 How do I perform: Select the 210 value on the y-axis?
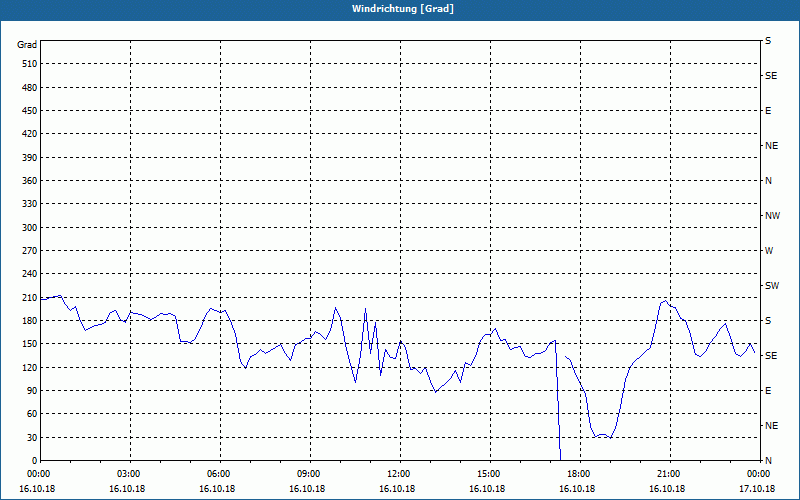[x=30, y=297]
